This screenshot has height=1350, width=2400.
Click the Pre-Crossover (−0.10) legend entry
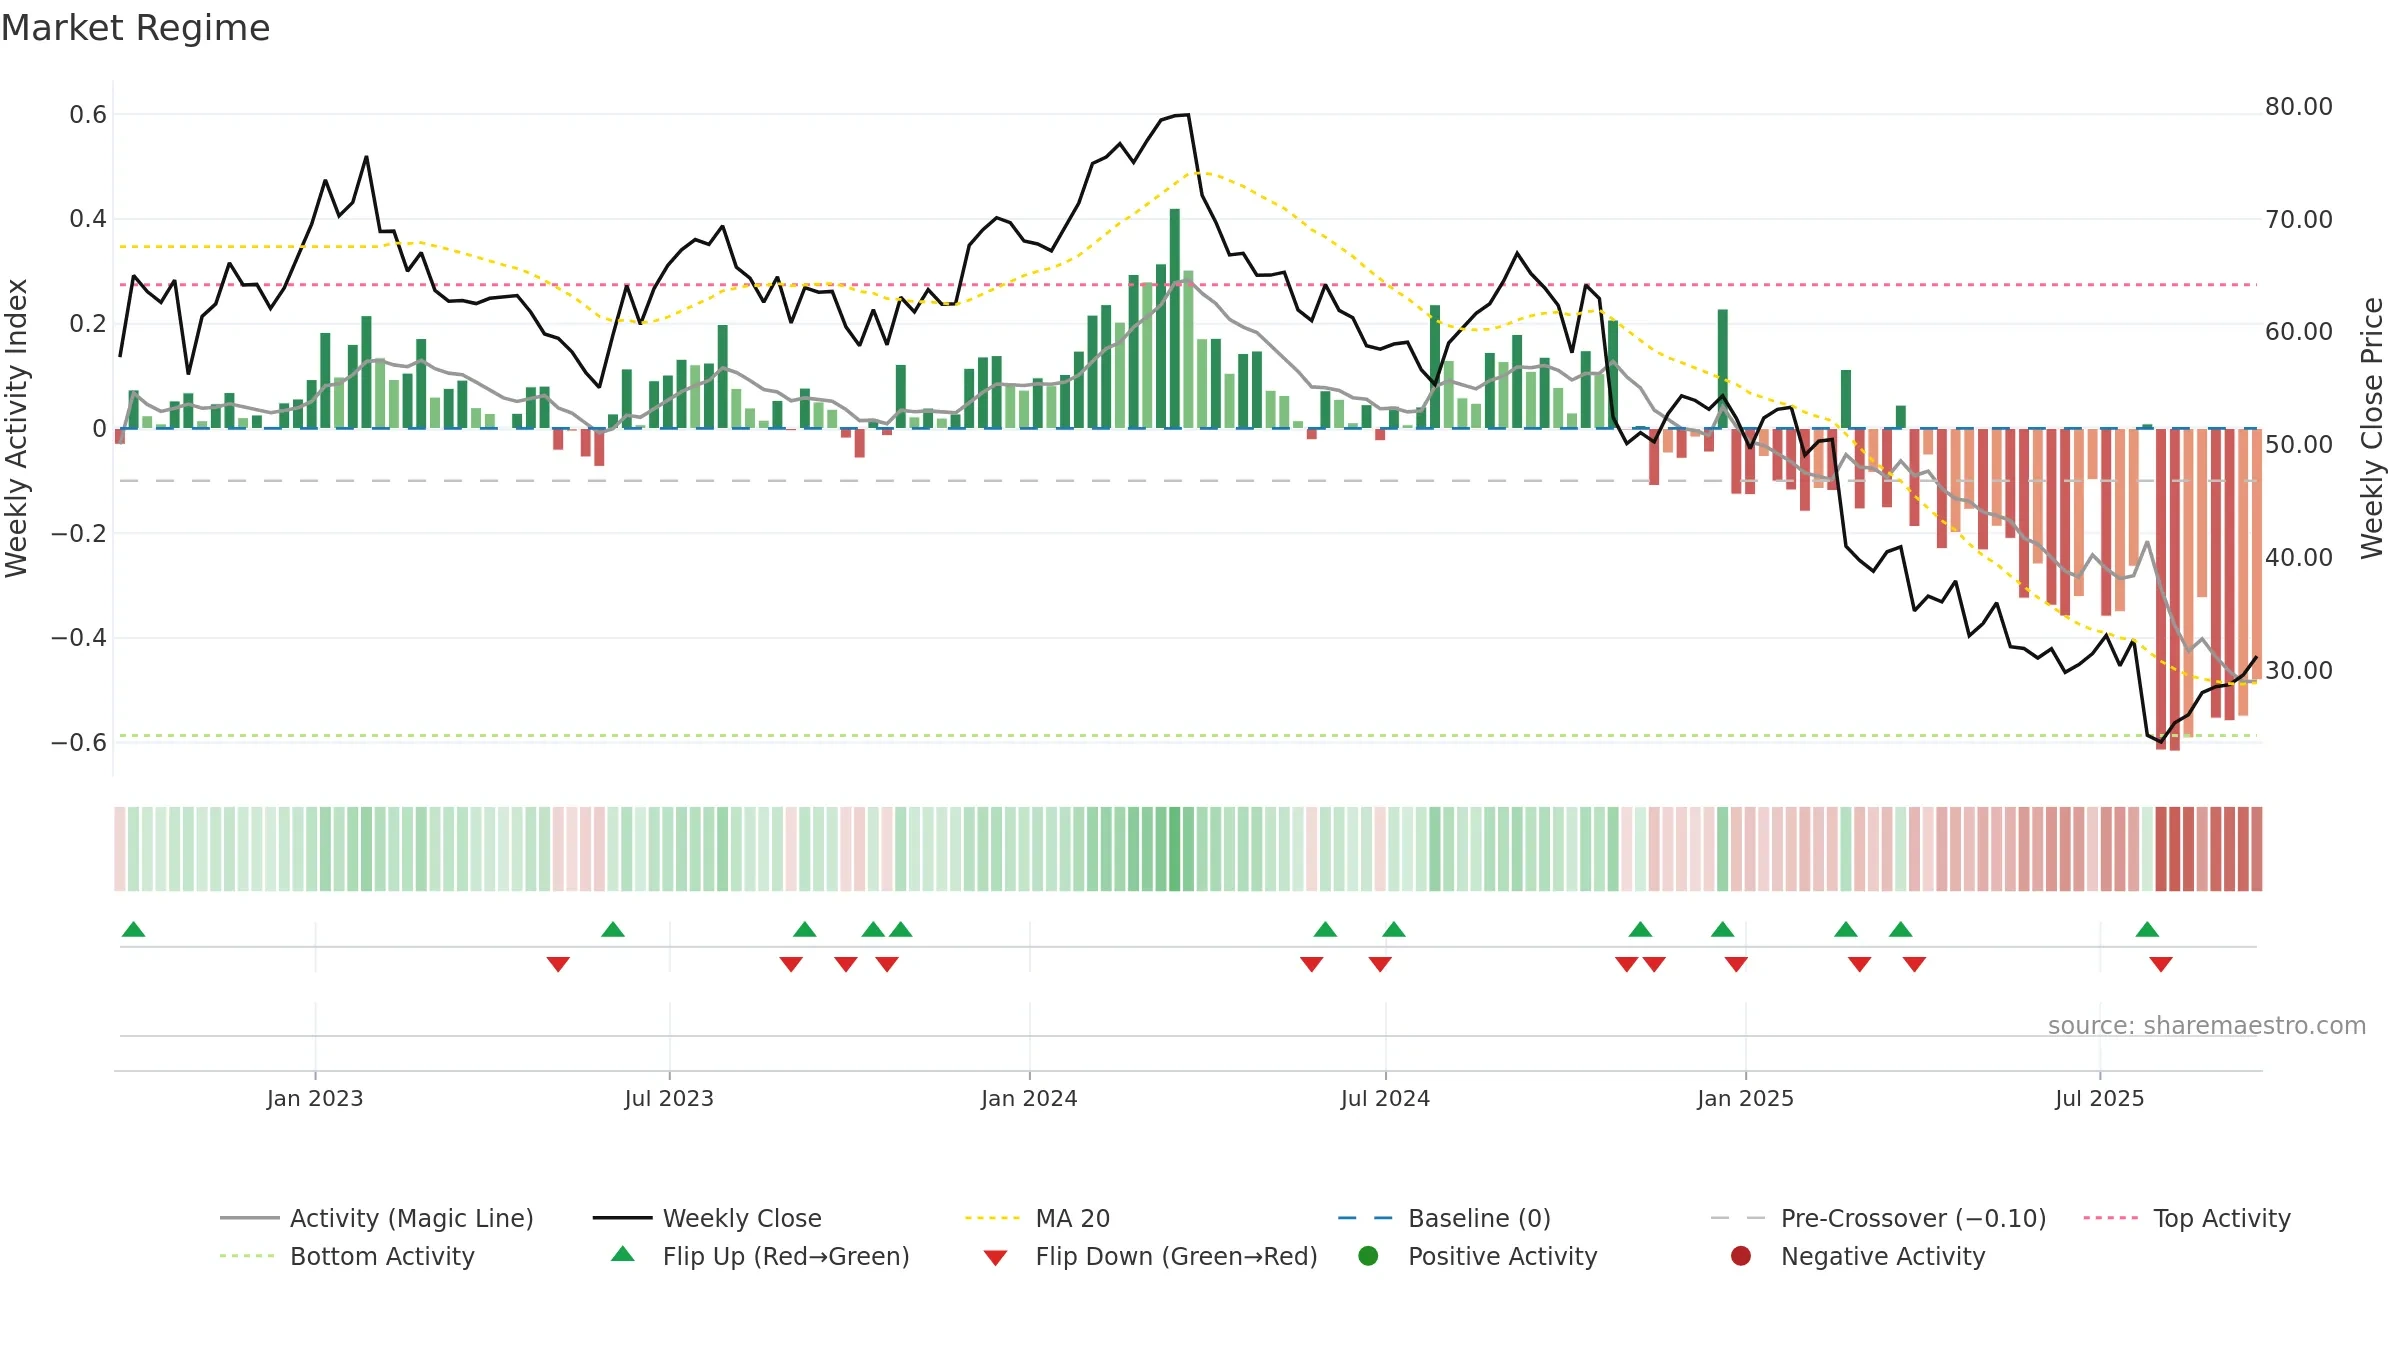[1879, 1218]
